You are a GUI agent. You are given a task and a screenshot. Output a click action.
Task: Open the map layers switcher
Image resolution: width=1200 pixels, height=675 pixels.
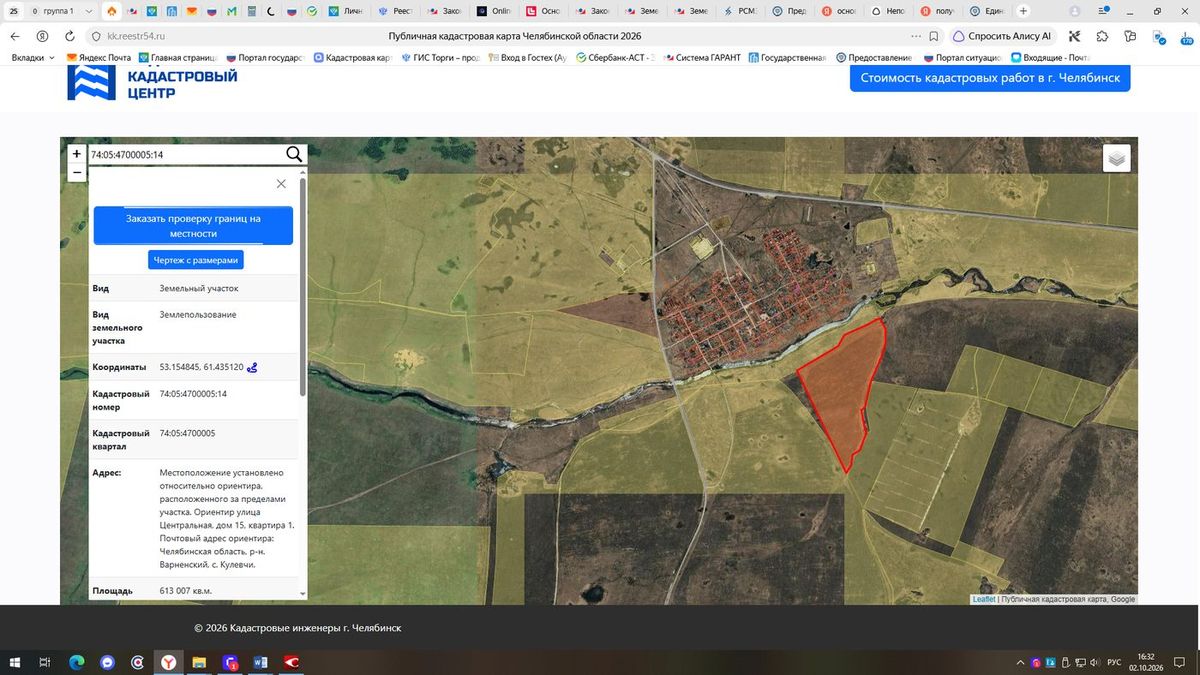pos(1117,159)
